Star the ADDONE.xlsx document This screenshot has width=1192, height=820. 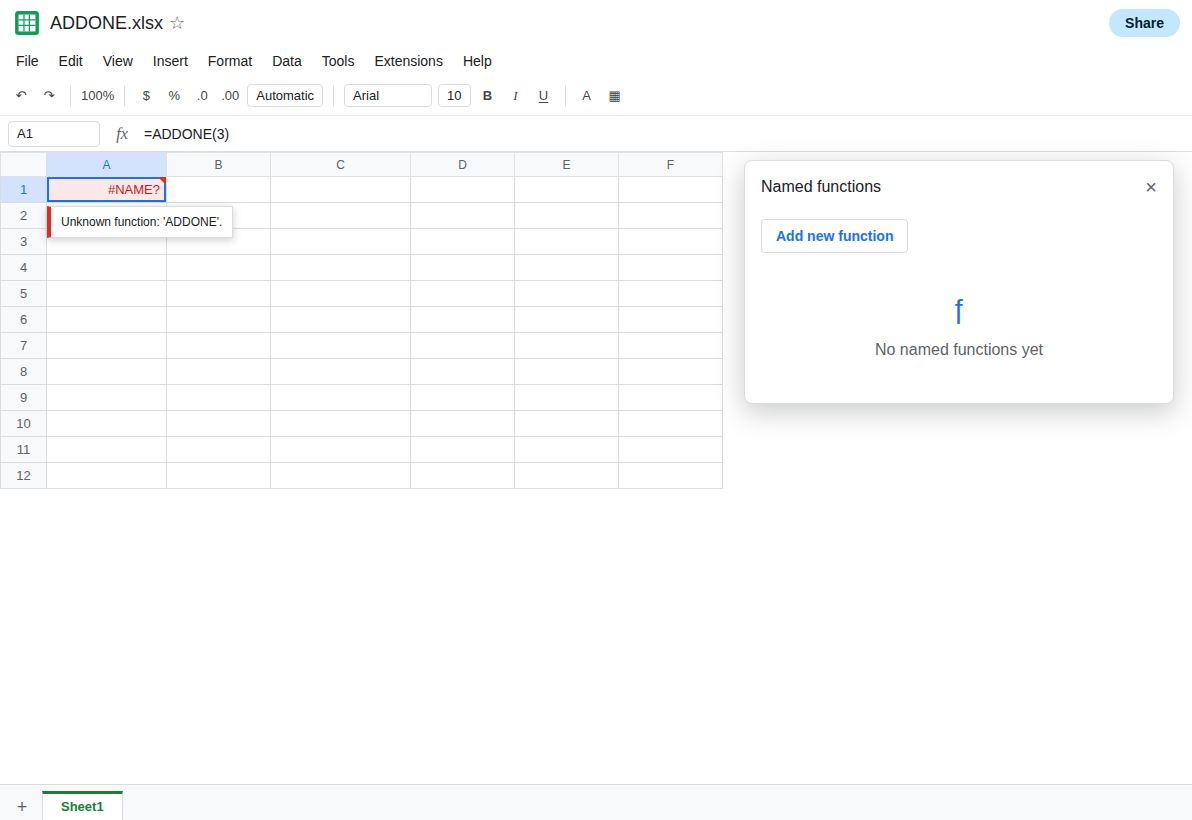[177, 23]
